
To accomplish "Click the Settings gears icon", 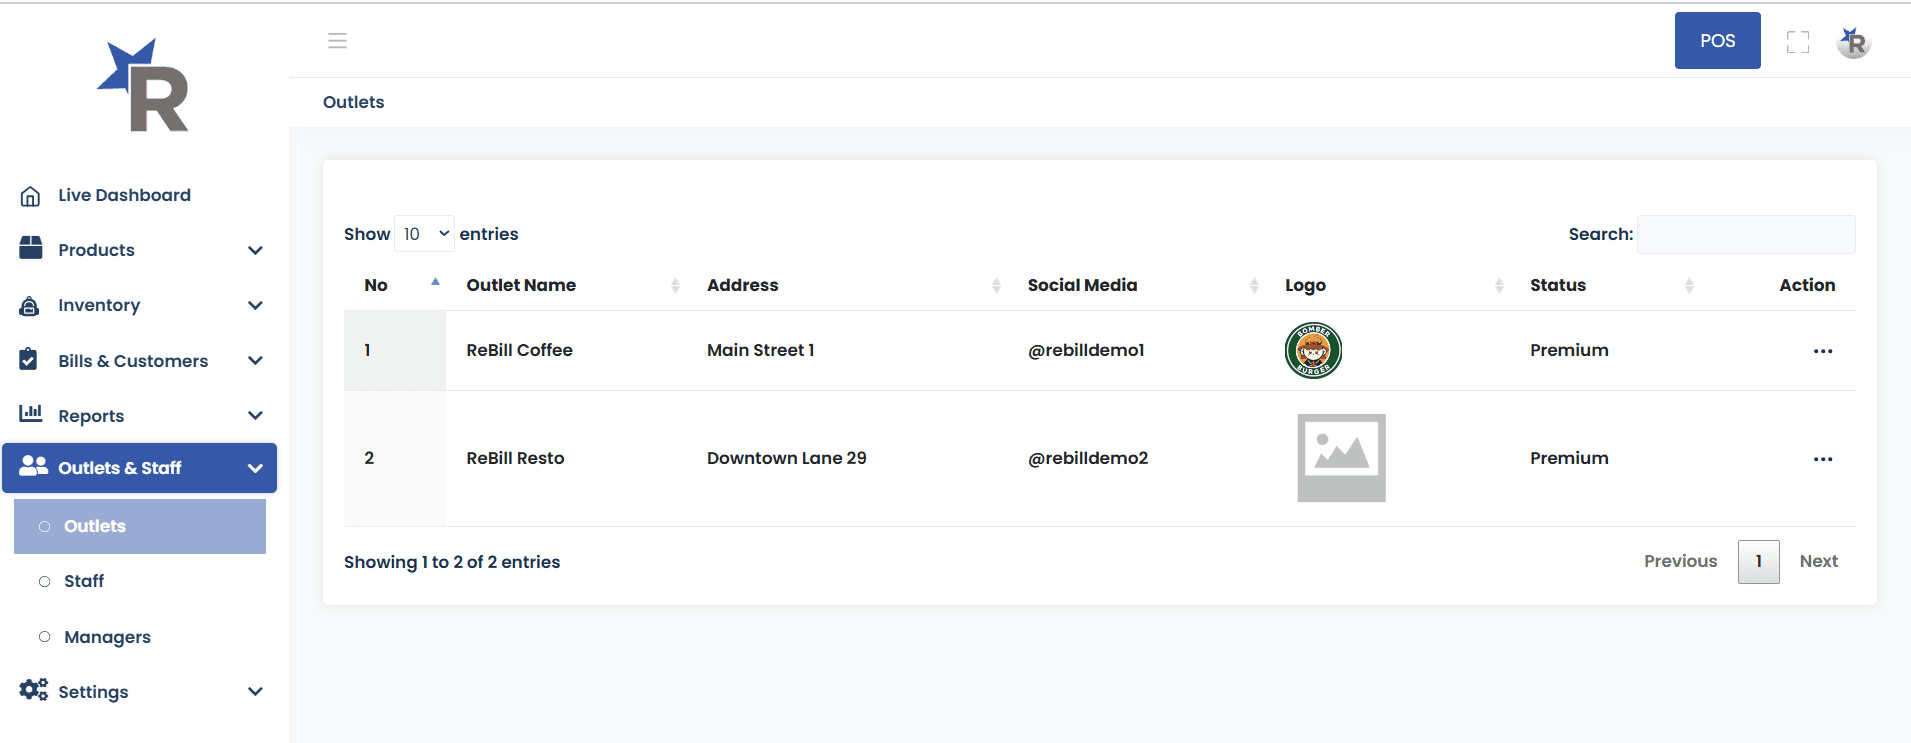I will [x=33, y=690].
